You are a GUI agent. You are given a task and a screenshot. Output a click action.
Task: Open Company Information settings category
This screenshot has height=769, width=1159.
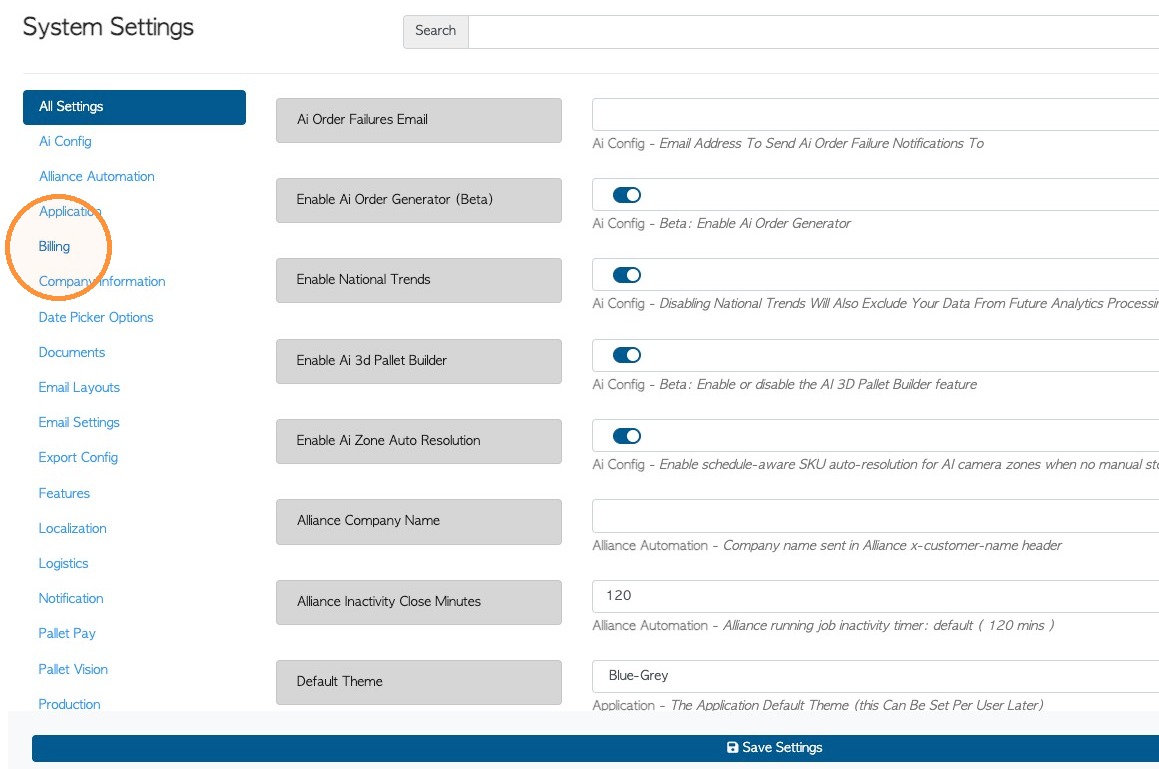click(102, 281)
